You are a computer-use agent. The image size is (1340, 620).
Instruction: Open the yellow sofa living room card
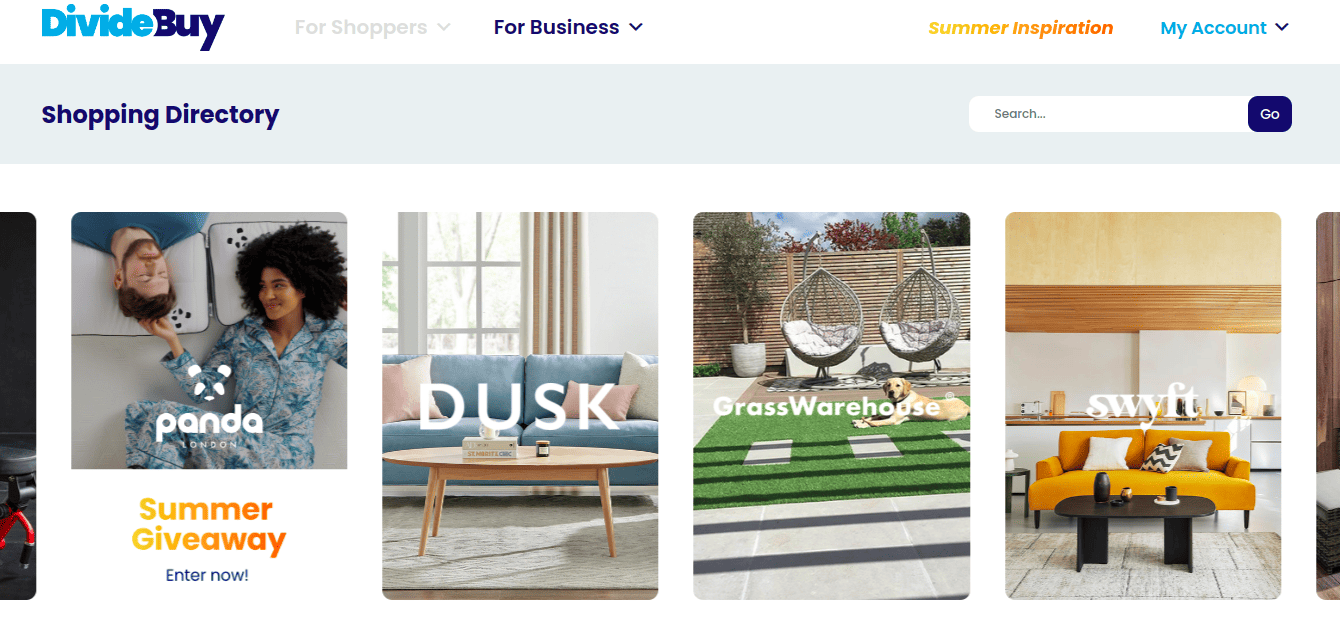[1143, 406]
